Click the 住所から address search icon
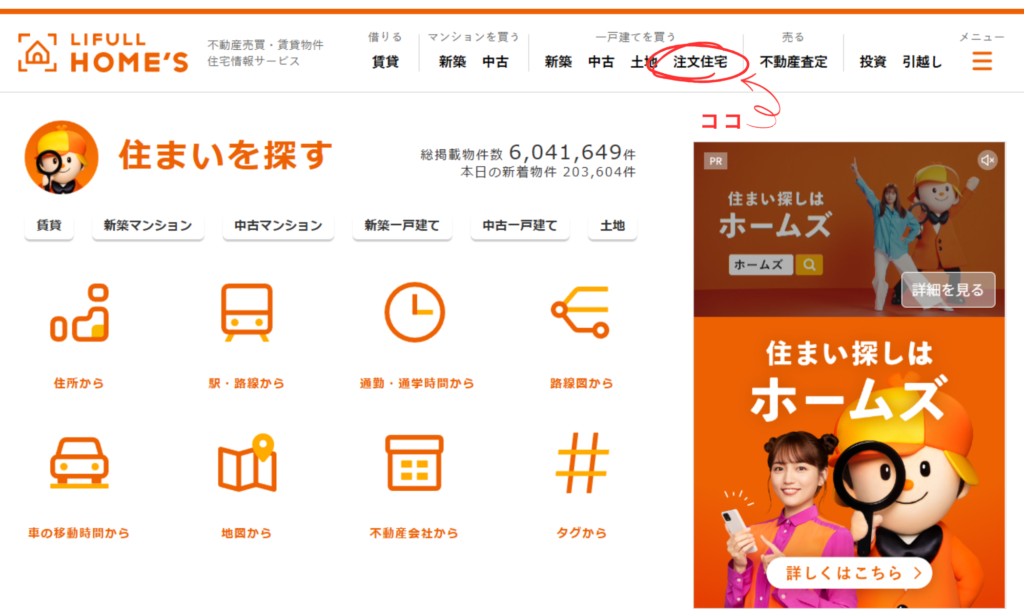 point(79,314)
